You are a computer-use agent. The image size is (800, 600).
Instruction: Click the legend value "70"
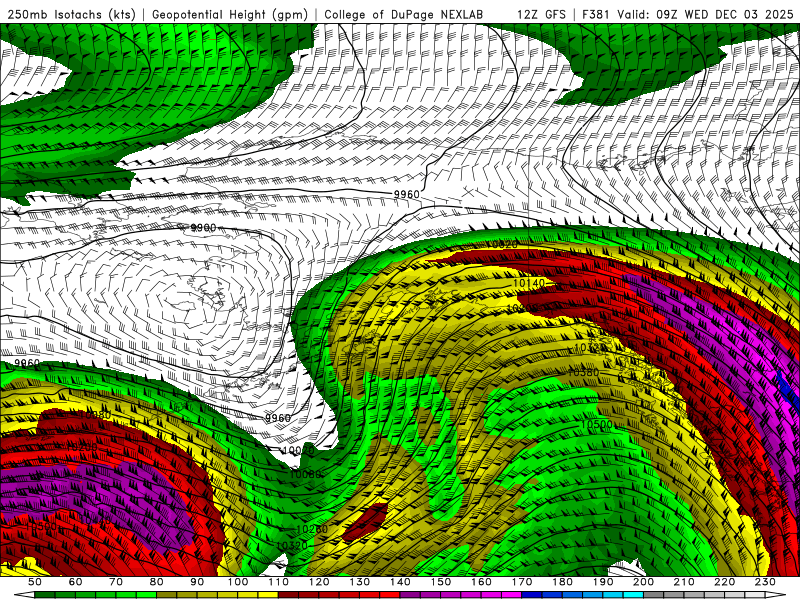click(x=116, y=582)
